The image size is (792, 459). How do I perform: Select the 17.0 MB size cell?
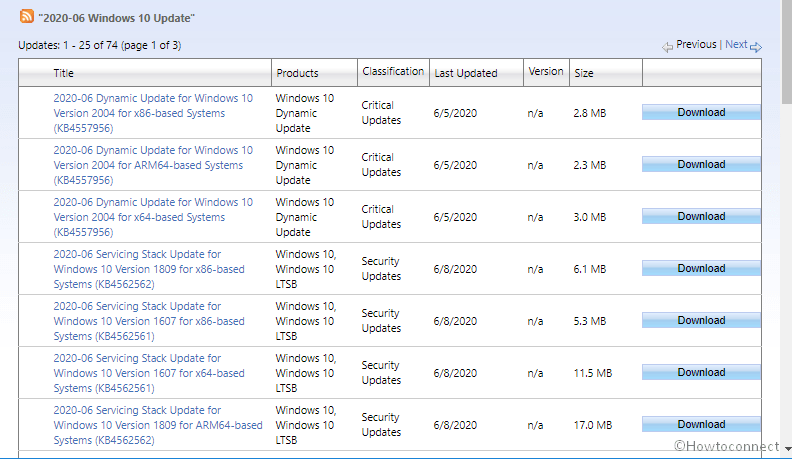[x=592, y=425]
